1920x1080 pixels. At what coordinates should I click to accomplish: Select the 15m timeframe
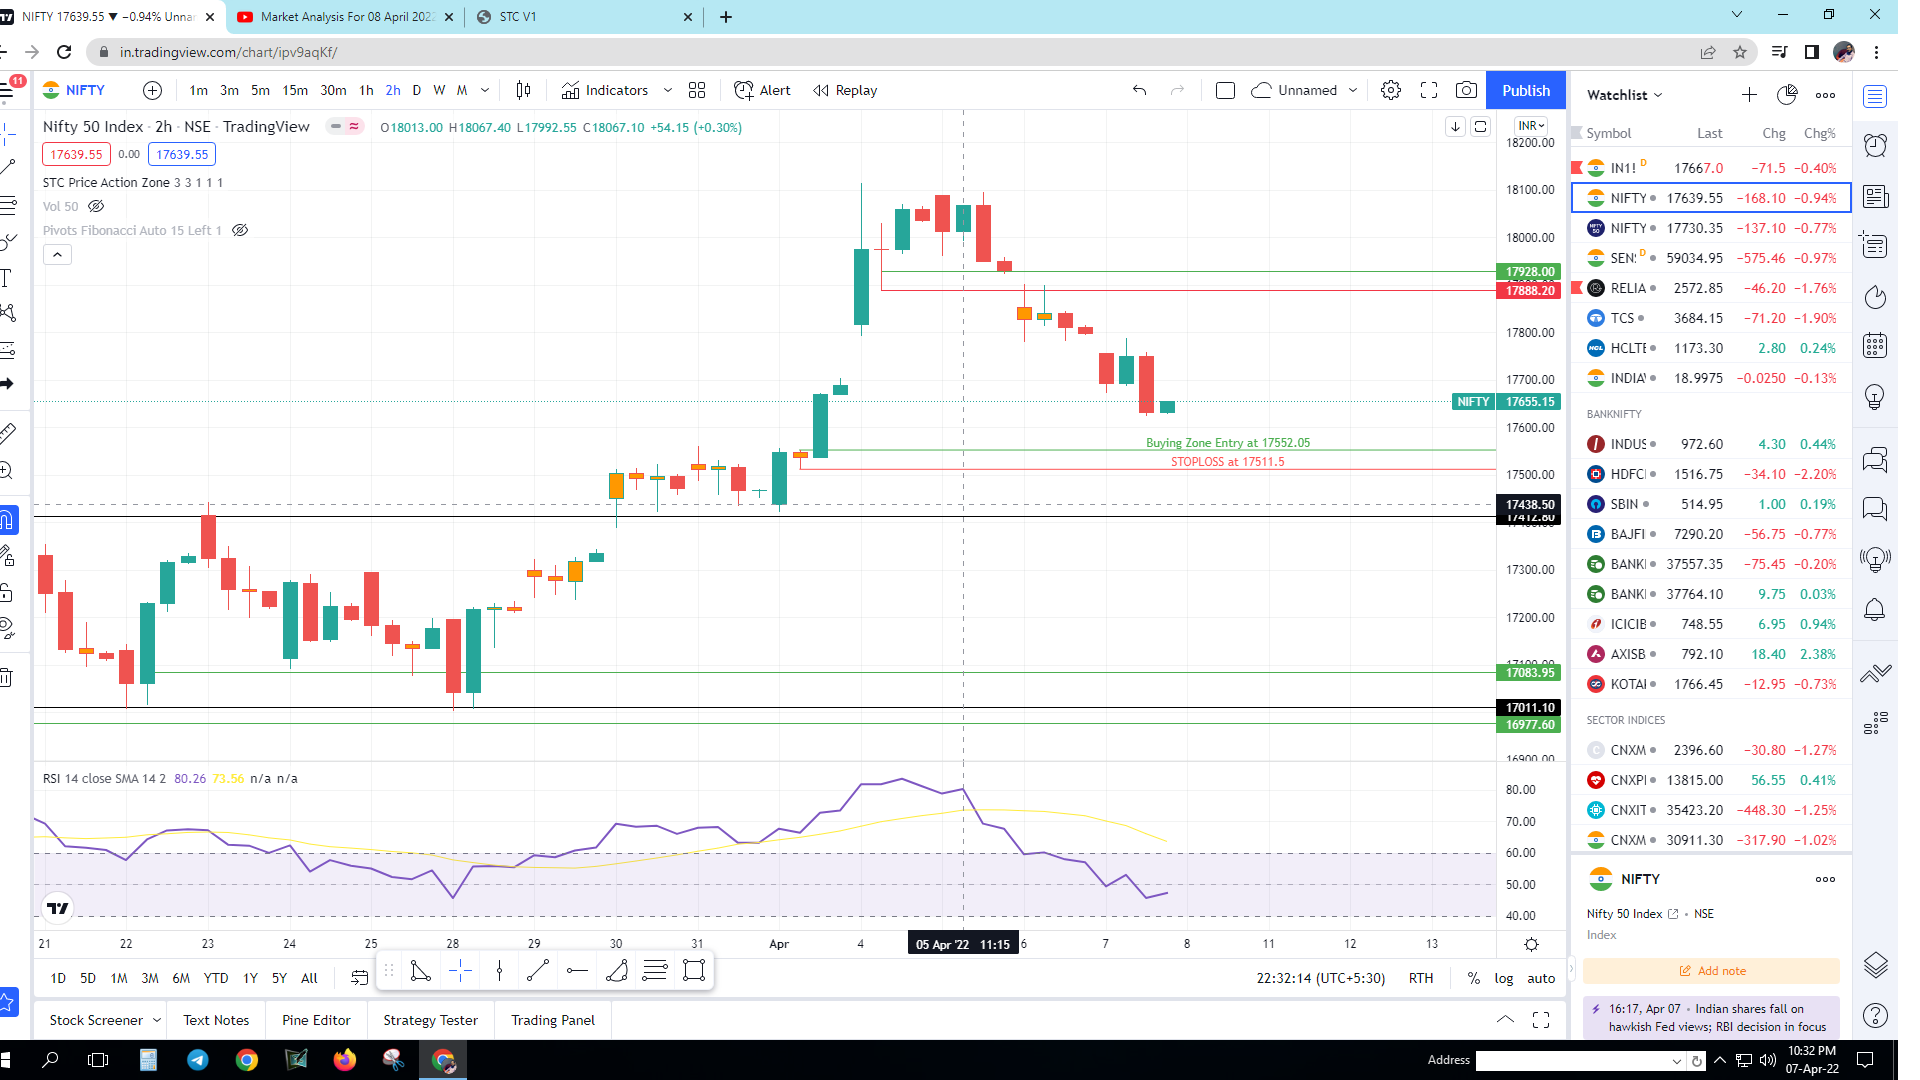tap(295, 90)
